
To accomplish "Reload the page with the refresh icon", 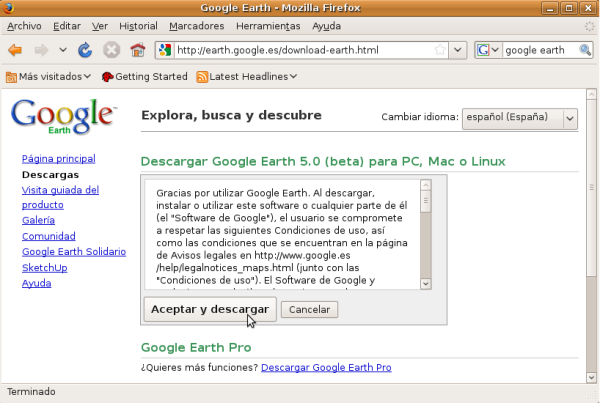I will click(86, 50).
